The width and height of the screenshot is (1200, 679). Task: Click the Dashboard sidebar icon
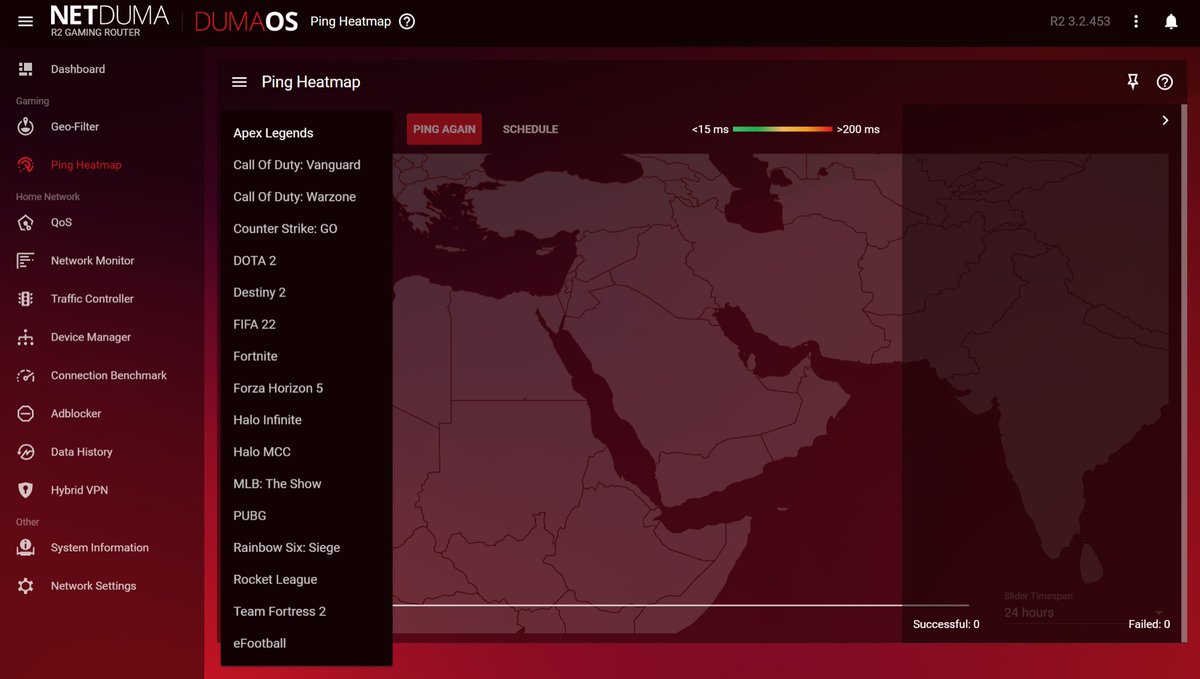tap(26, 69)
